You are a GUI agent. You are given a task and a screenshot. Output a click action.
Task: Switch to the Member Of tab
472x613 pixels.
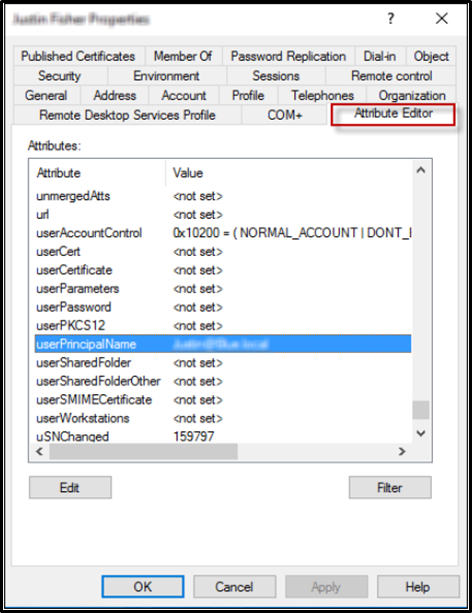point(183,56)
